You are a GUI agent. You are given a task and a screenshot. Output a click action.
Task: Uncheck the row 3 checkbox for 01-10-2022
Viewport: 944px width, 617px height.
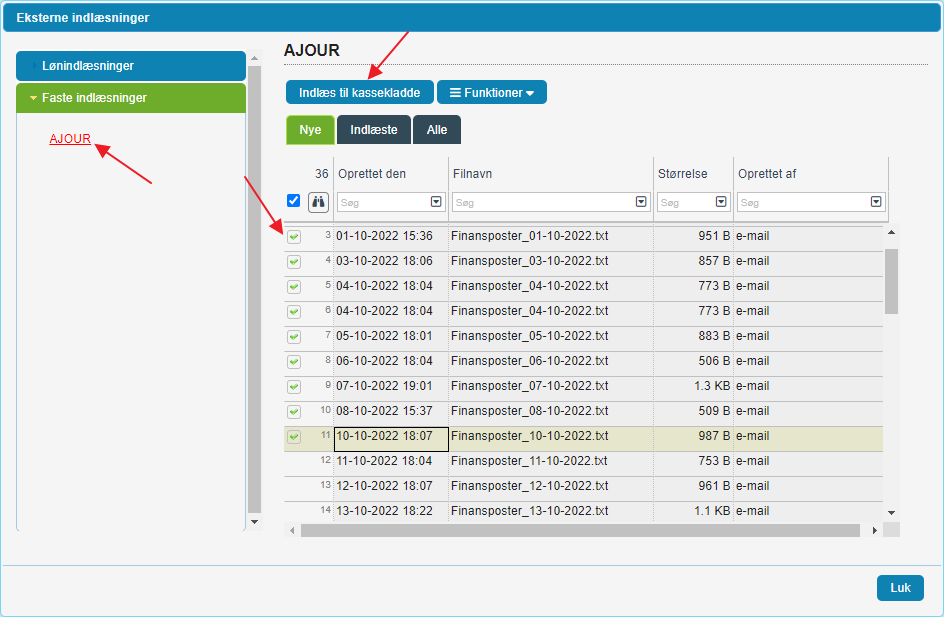click(x=294, y=237)
